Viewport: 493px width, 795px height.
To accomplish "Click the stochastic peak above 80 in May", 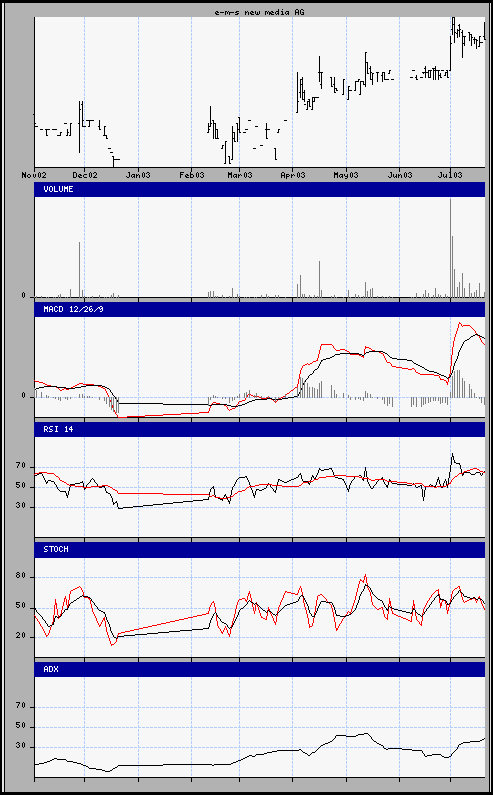I will click(x=365, y=576).
